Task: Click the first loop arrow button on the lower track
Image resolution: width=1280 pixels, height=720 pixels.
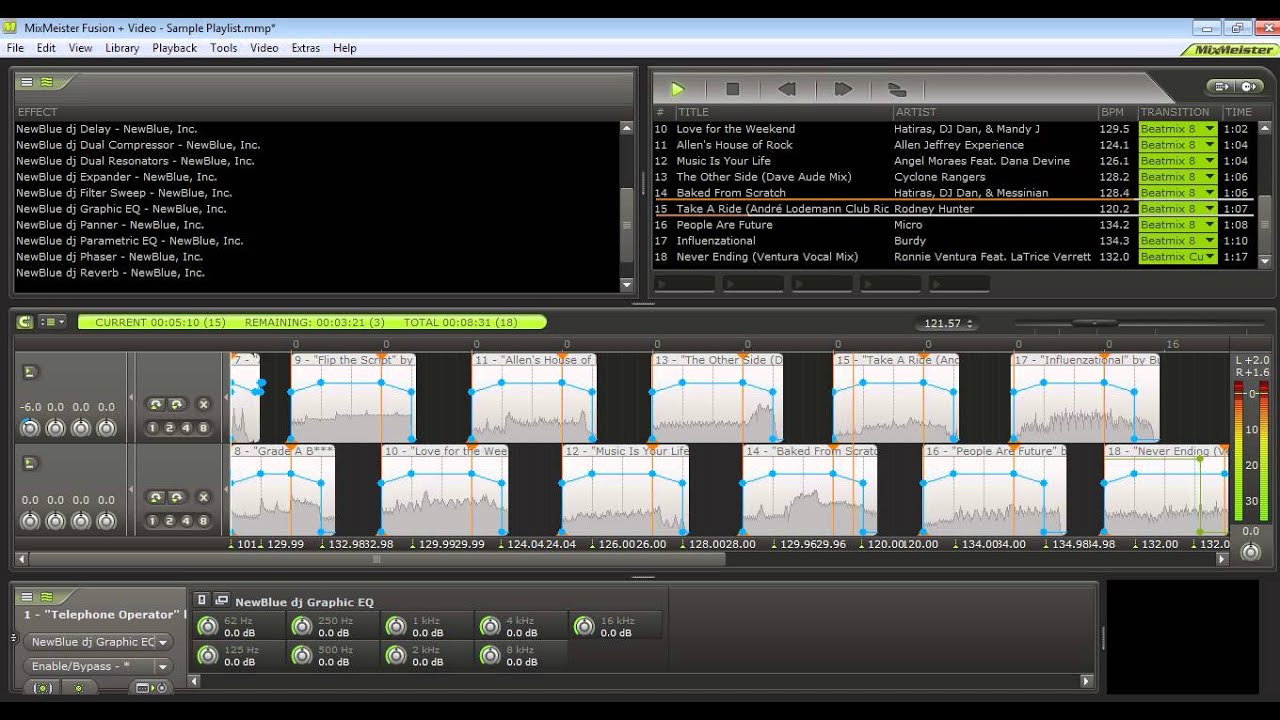Action: [155, 497]
